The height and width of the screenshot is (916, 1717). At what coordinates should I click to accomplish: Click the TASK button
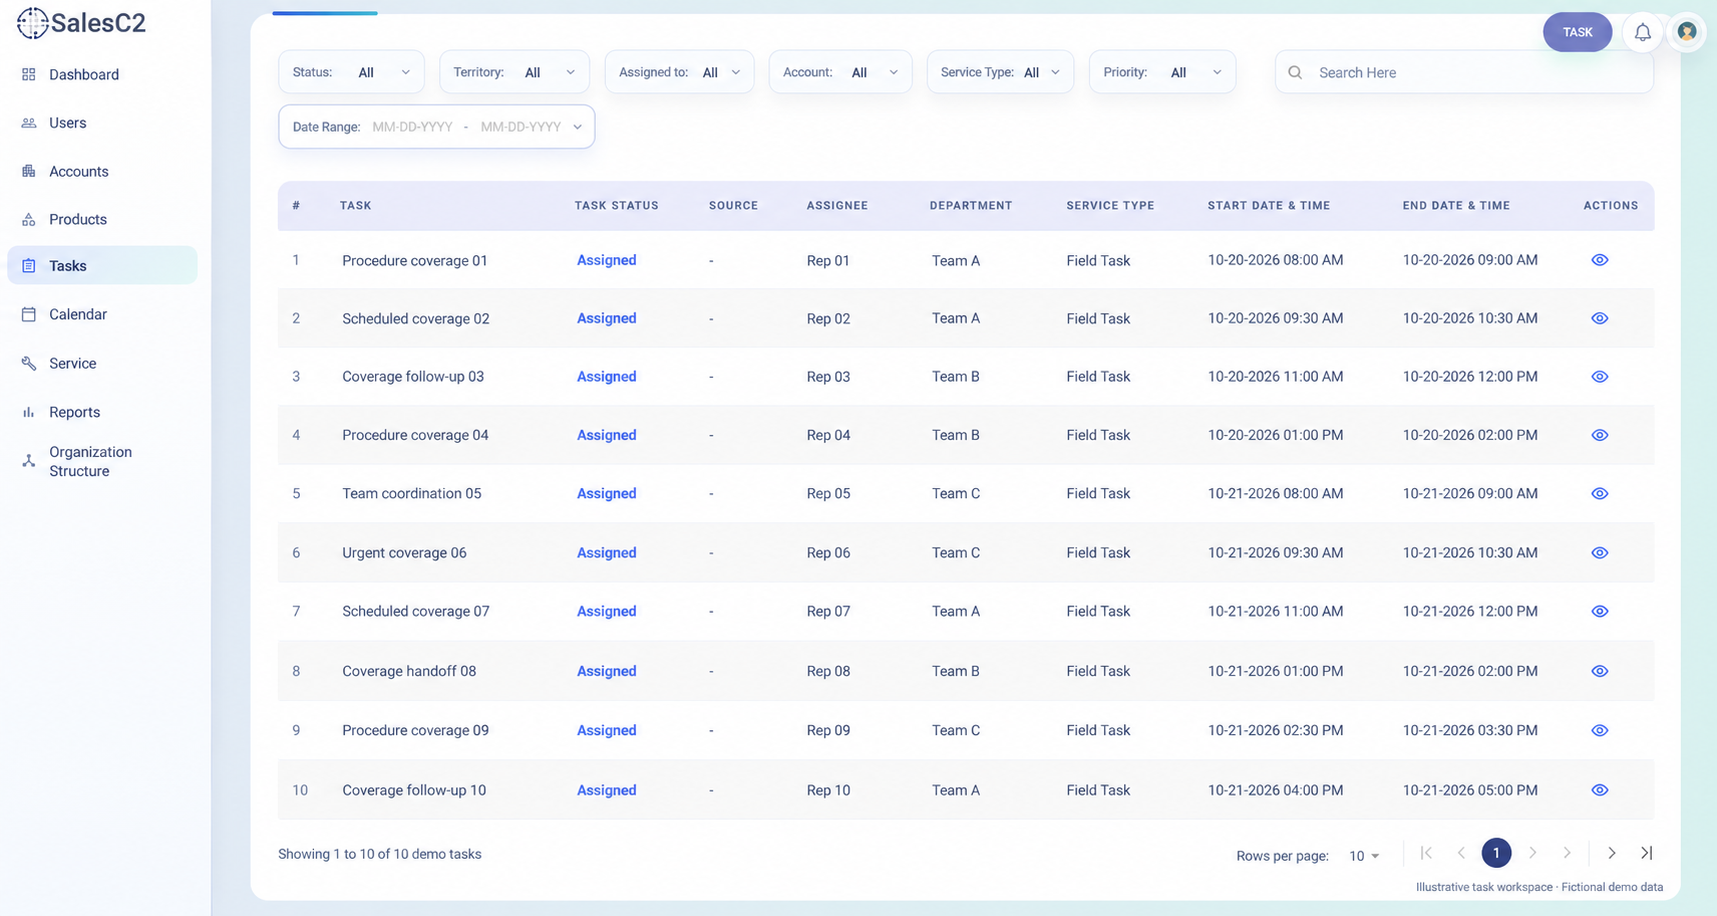(x=1577, y=32)
